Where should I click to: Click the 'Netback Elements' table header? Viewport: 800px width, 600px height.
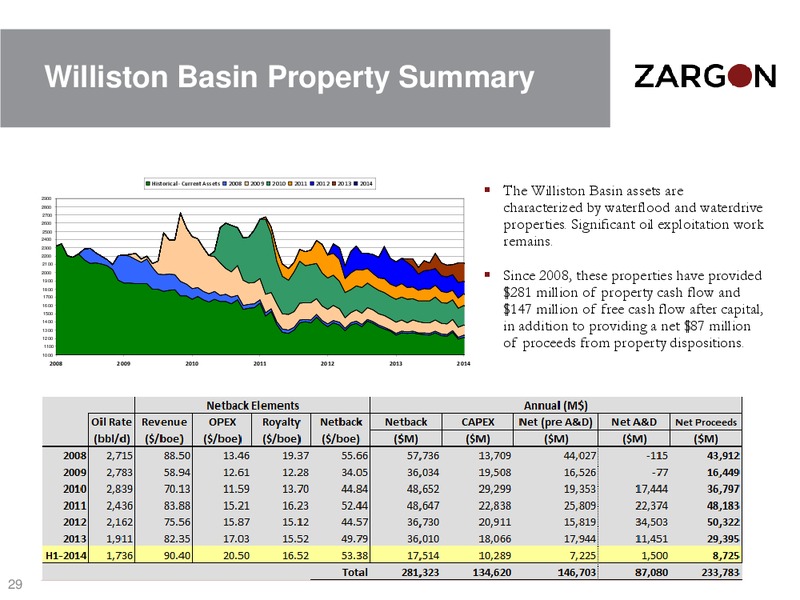[x=253, y=406]
